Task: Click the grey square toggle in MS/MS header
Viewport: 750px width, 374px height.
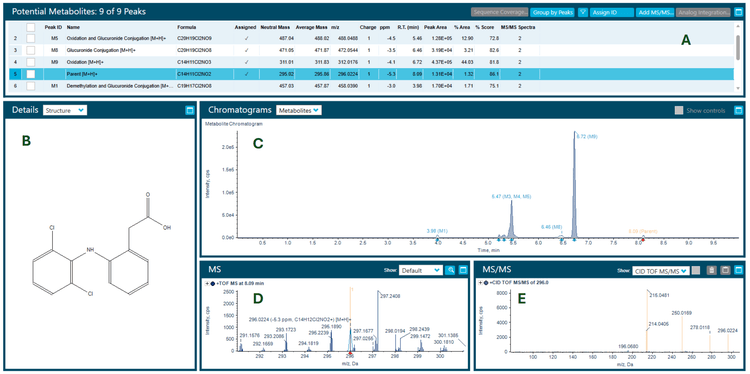Action: pos(696,270)
